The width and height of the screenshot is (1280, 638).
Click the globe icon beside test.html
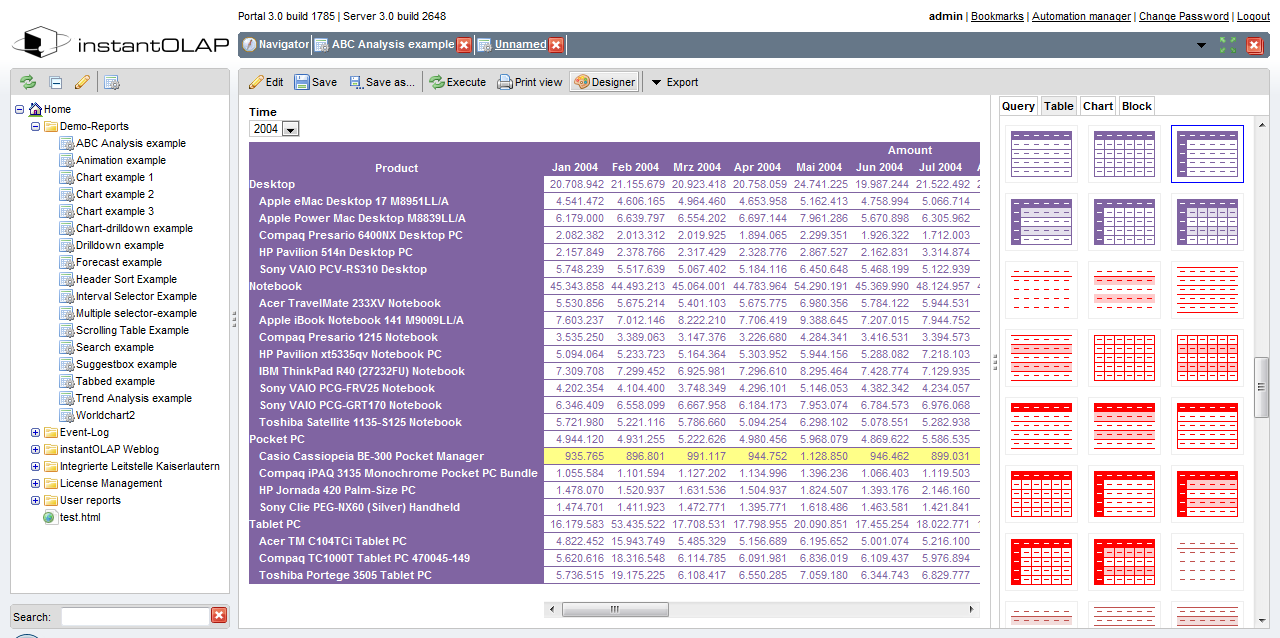pos(51,517)
